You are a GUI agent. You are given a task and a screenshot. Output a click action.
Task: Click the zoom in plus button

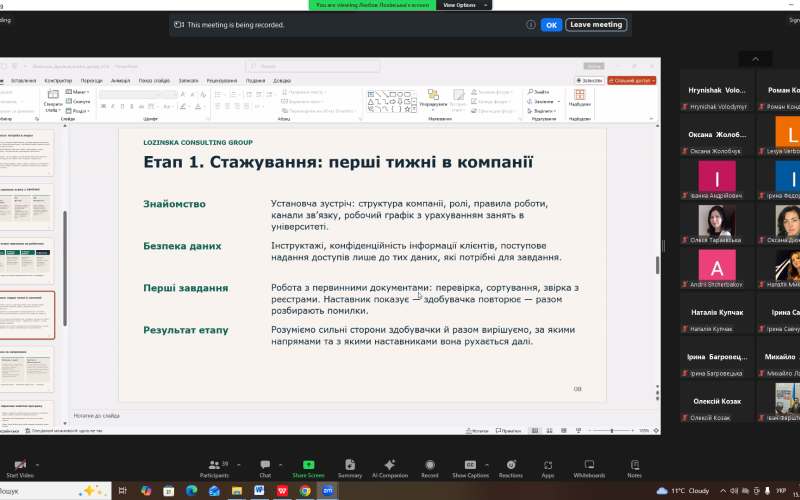coord(633,431)
